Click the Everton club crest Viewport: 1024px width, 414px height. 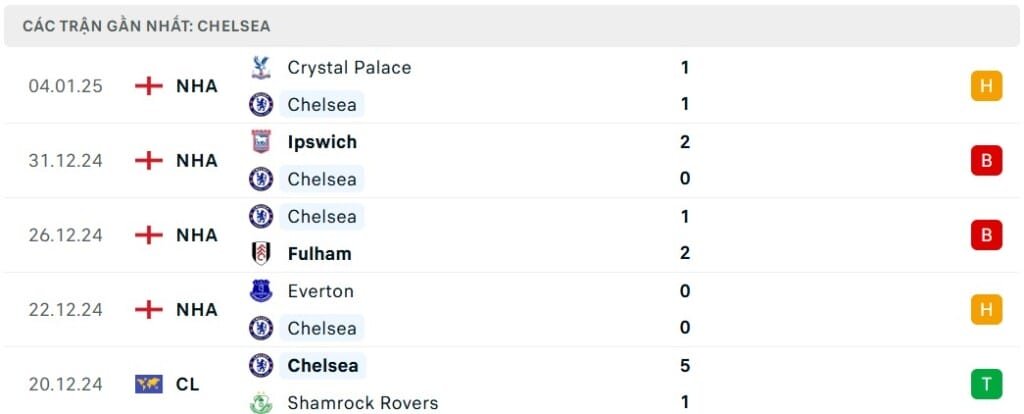[x=261, y=291]
